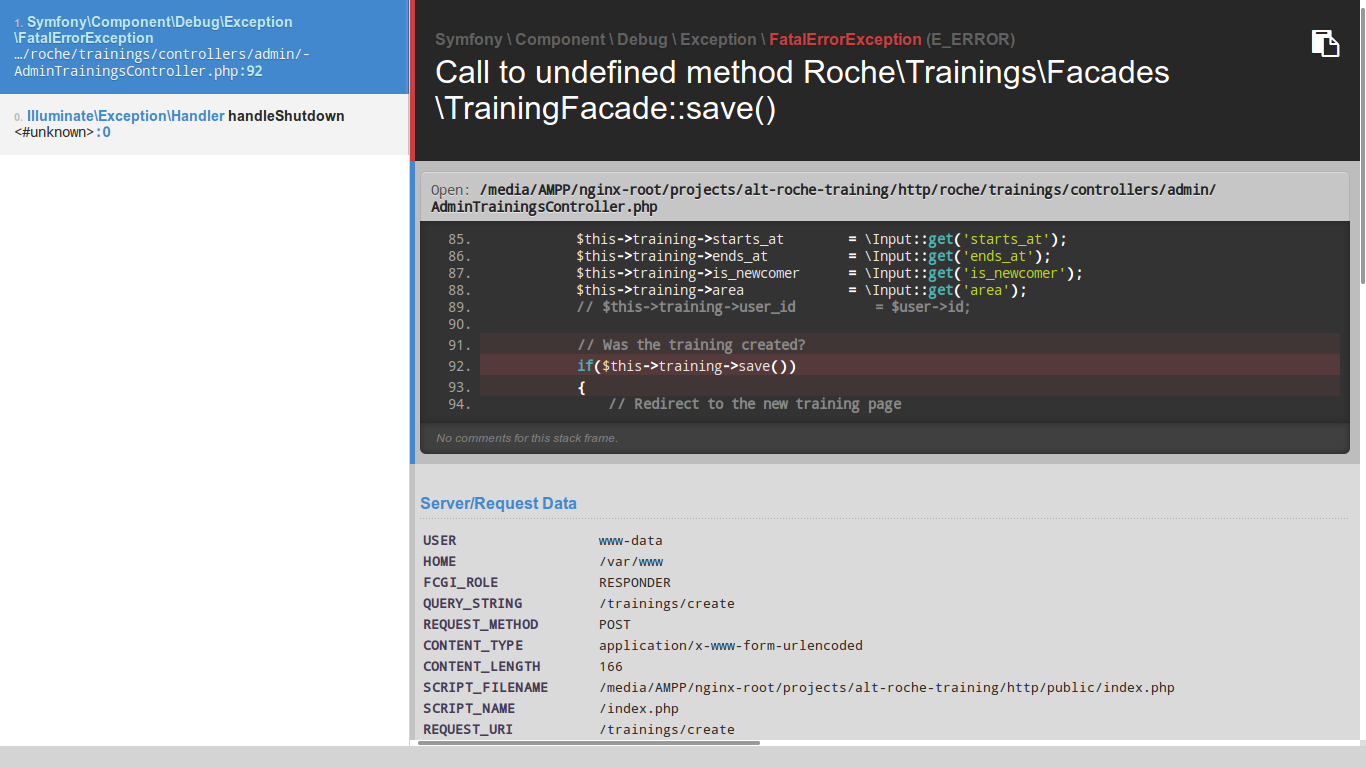Viewport: 1366px width, 768px height.
Task: Click code line 85 setting starts_at
Action: [821, 239]
